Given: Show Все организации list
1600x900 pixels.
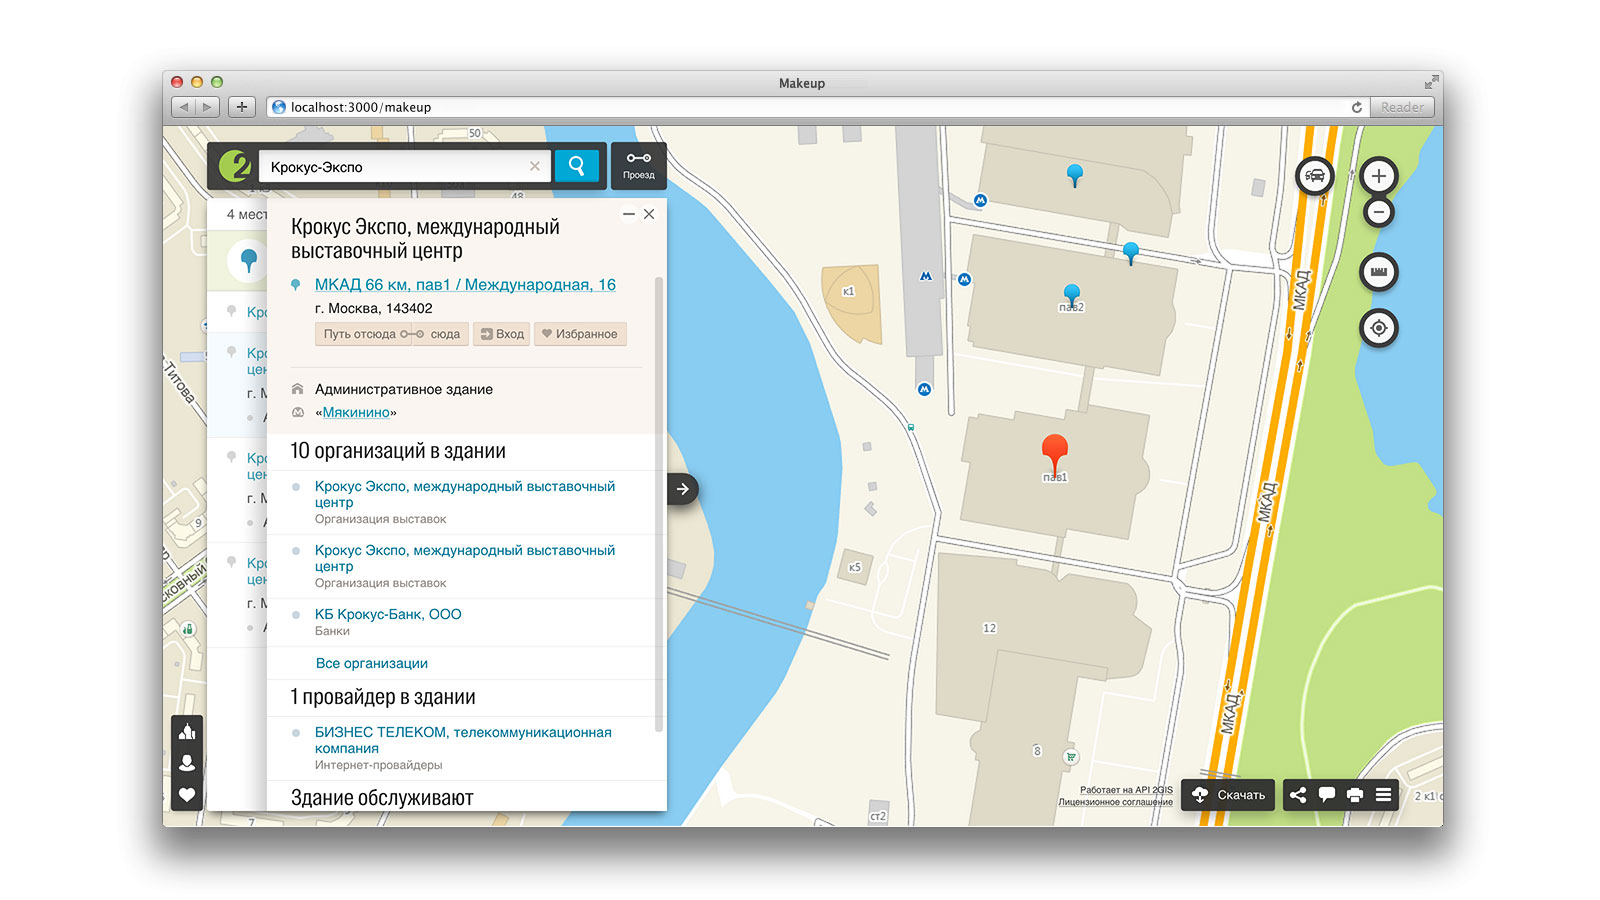Looking at the screenshot, I should tap(372, 663).
